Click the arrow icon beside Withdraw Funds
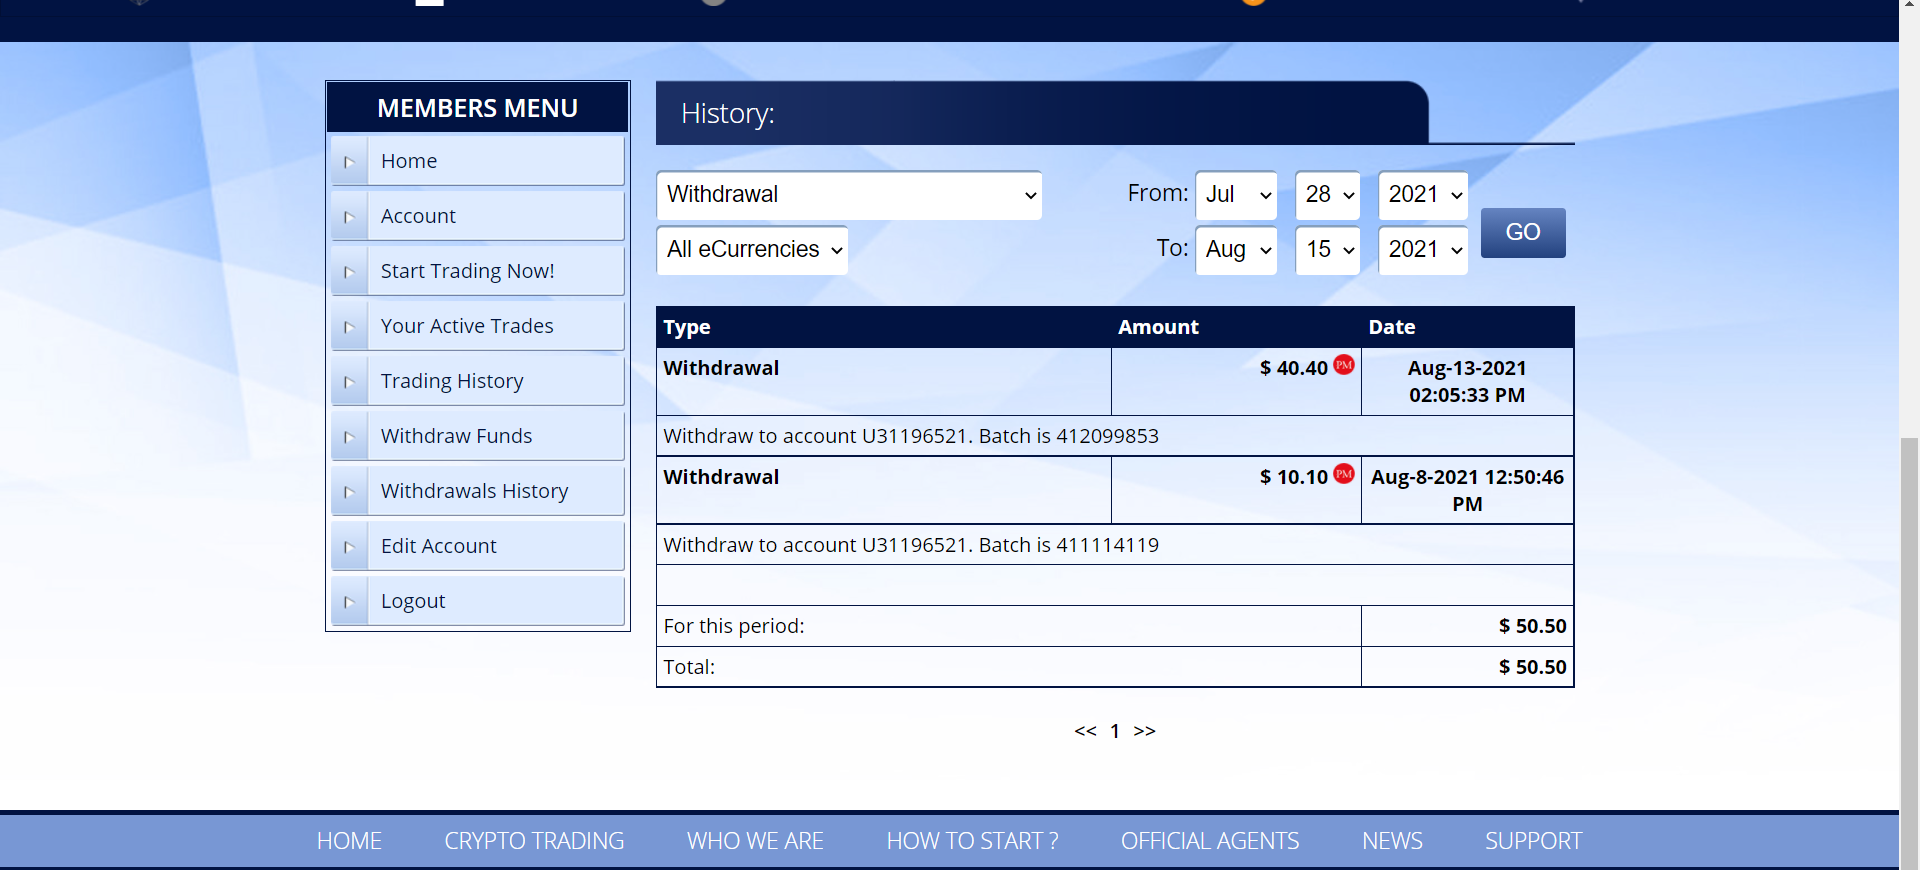The image size is (1920, 870). click(x=349, y=437)
